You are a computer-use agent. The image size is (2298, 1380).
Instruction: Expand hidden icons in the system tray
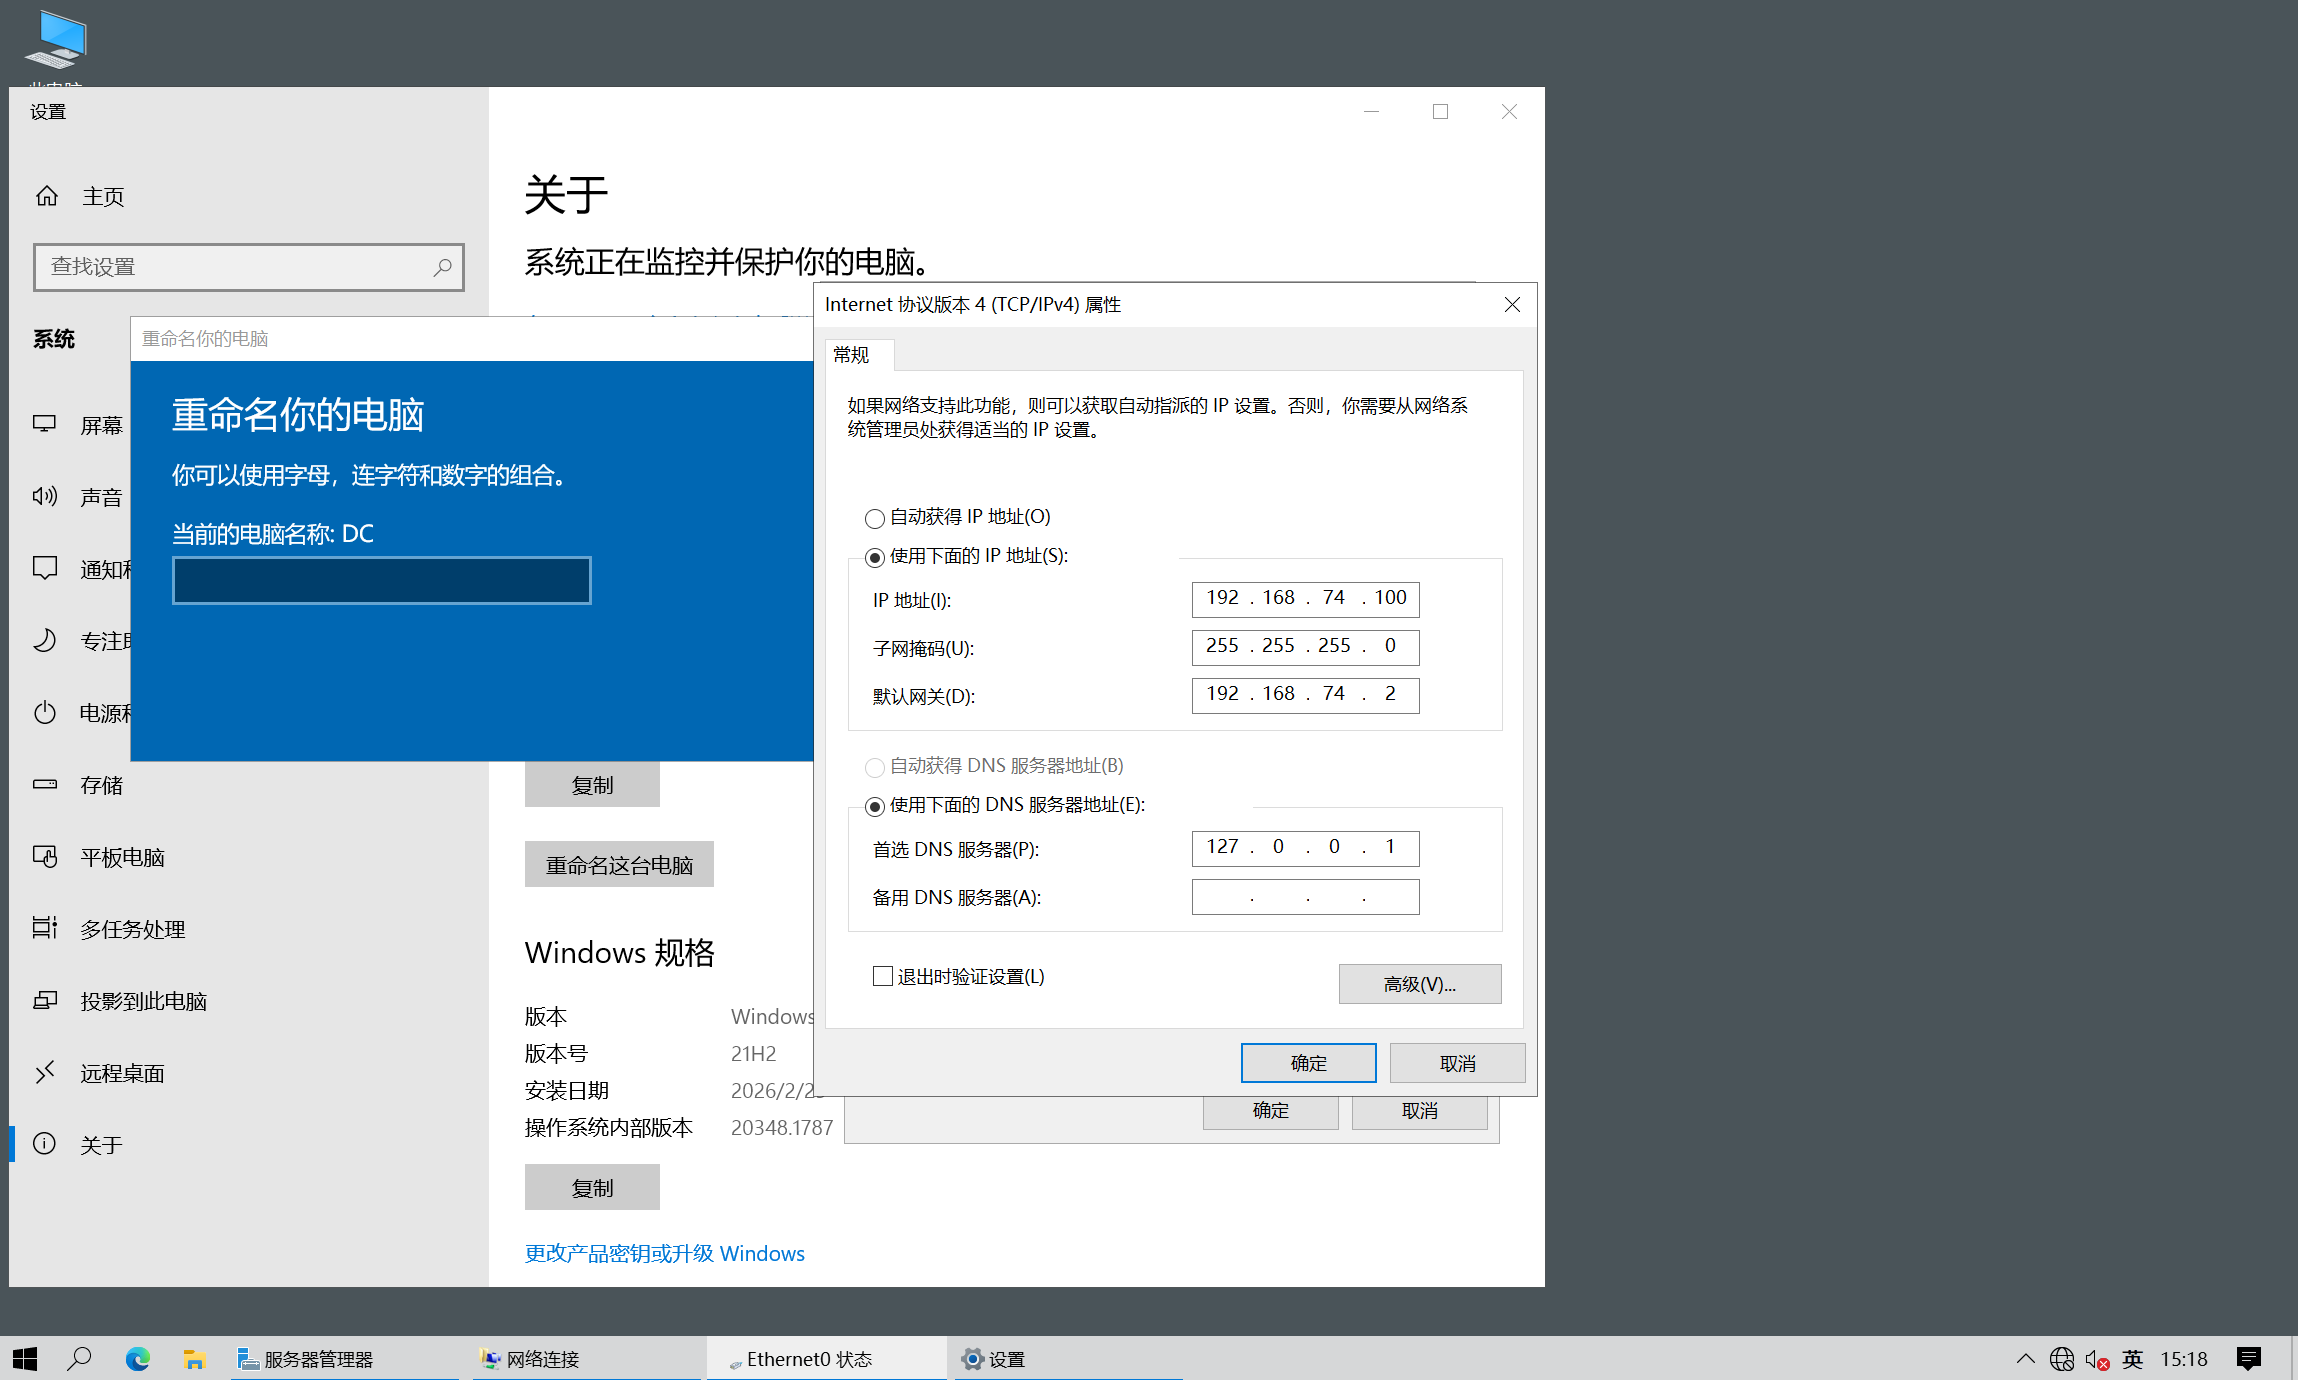click(x=2026, y=1358)
